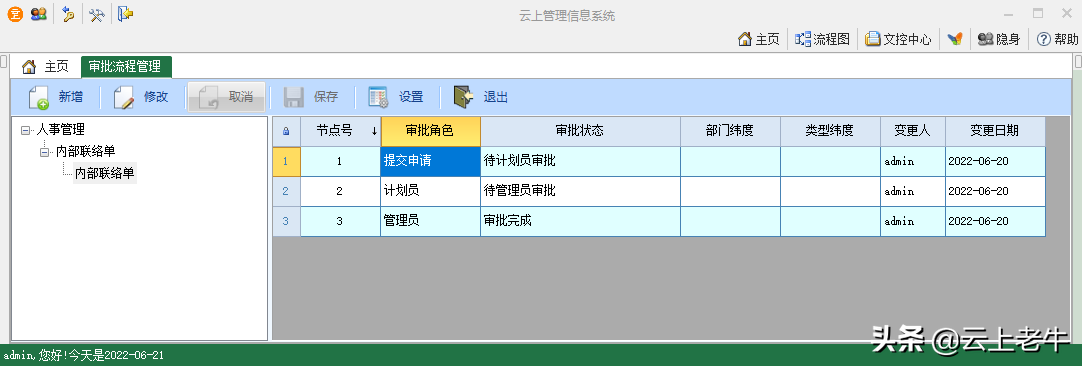Screen dimensions: 1082x366
Task: Click the key password icon
Action: pos(68,14)
